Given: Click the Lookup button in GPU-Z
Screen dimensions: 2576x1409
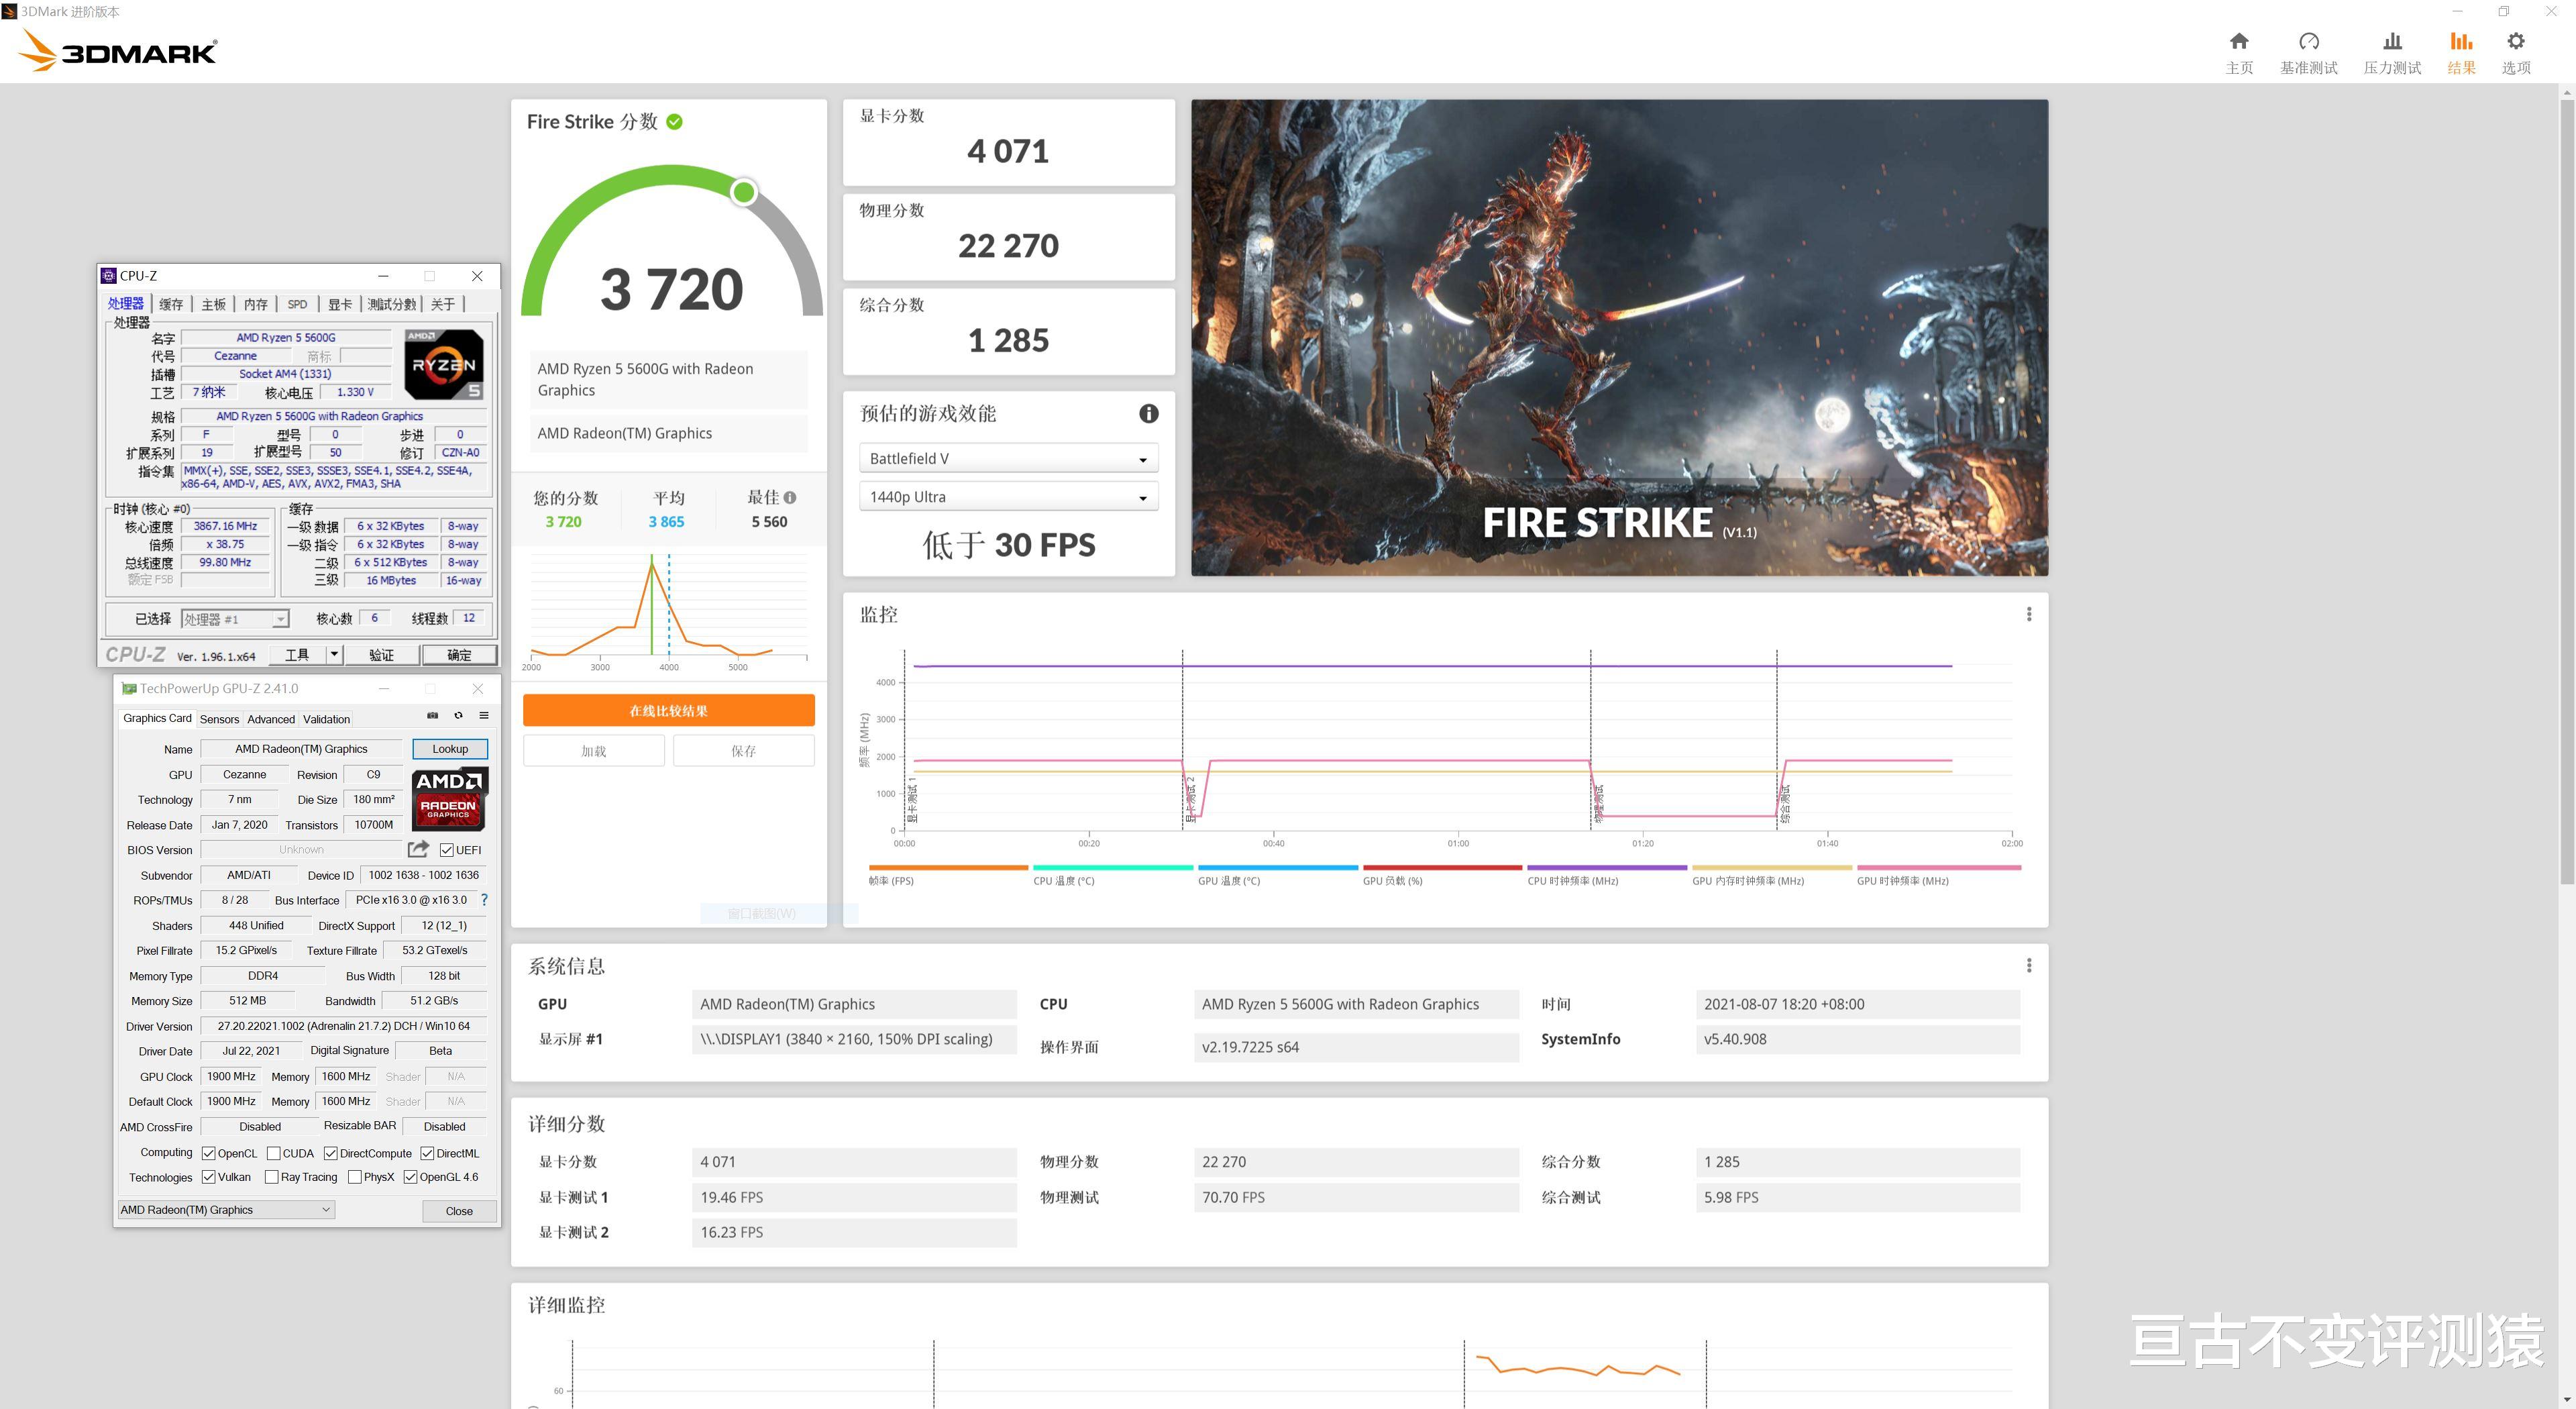Looking at the screenshot, I should click(x=449, y=748).
